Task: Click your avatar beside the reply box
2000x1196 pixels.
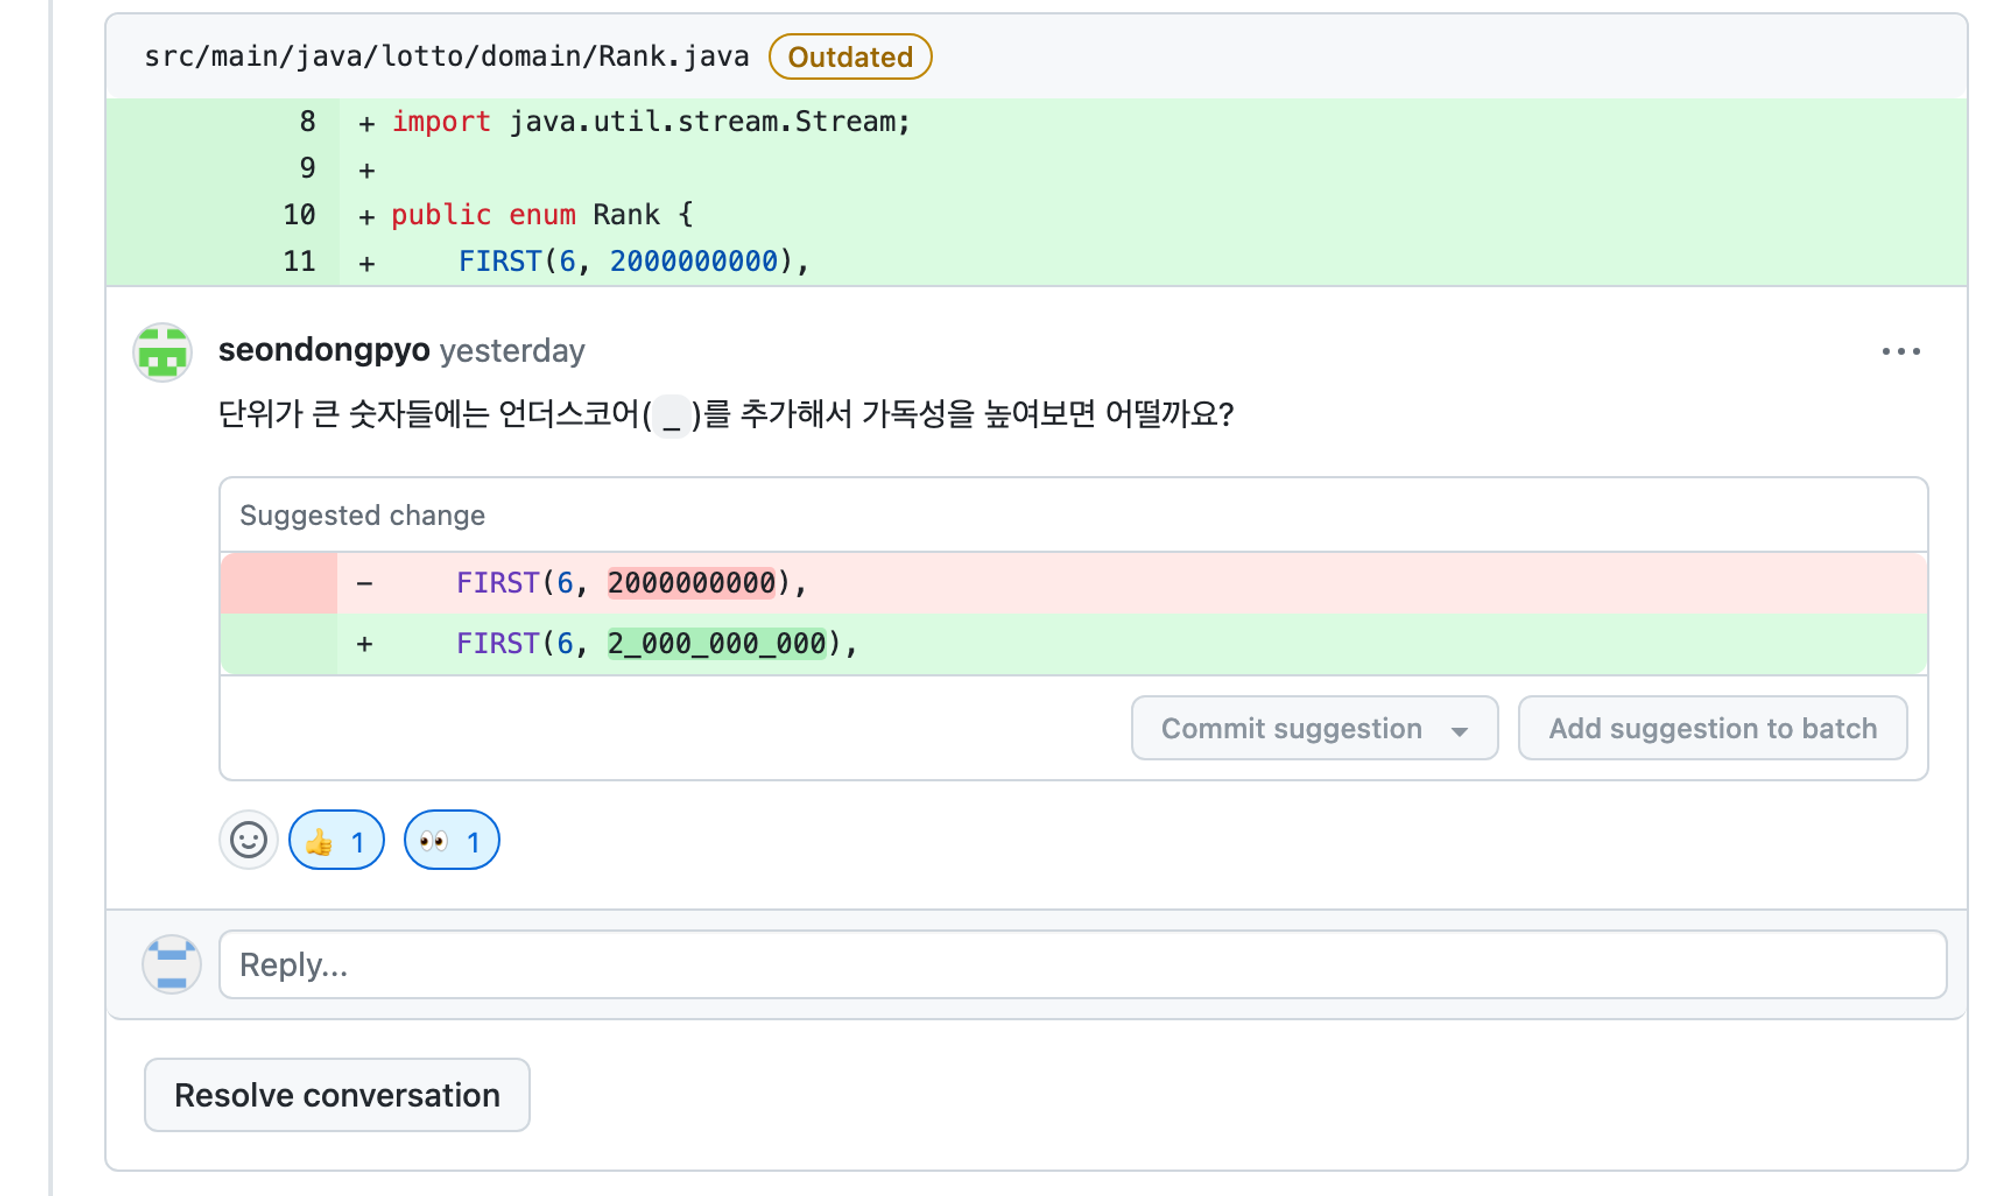Action: [x=172, y=964]
